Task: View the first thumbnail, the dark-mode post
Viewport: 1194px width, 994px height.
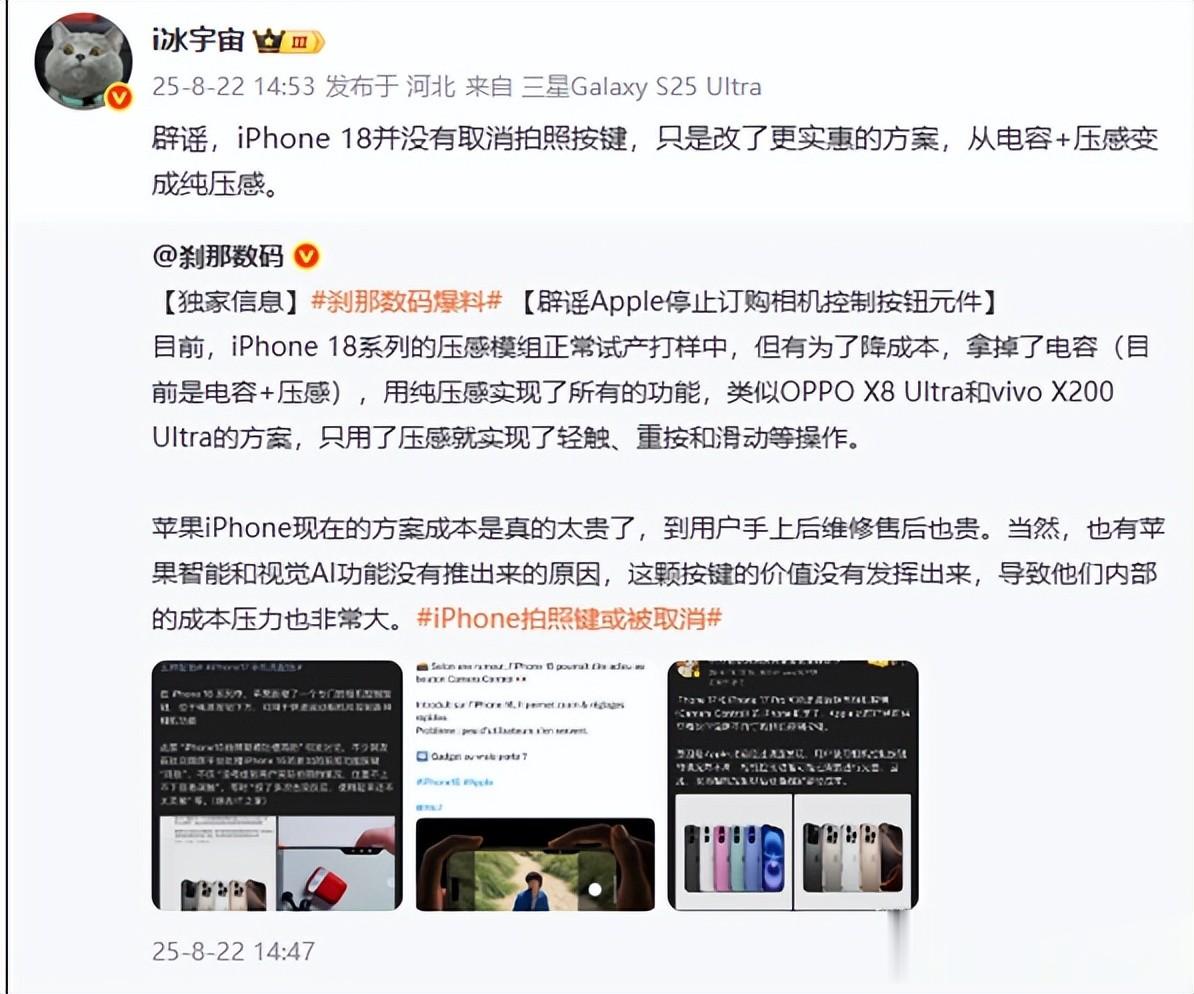Action: click(277, 785)
